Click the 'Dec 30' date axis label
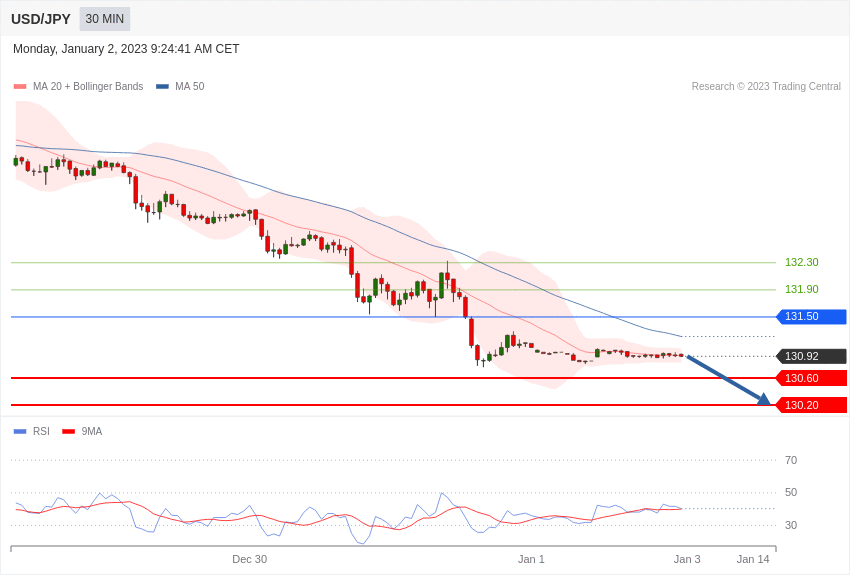This screenshot has height=576, width=850. tap(249, 559)
